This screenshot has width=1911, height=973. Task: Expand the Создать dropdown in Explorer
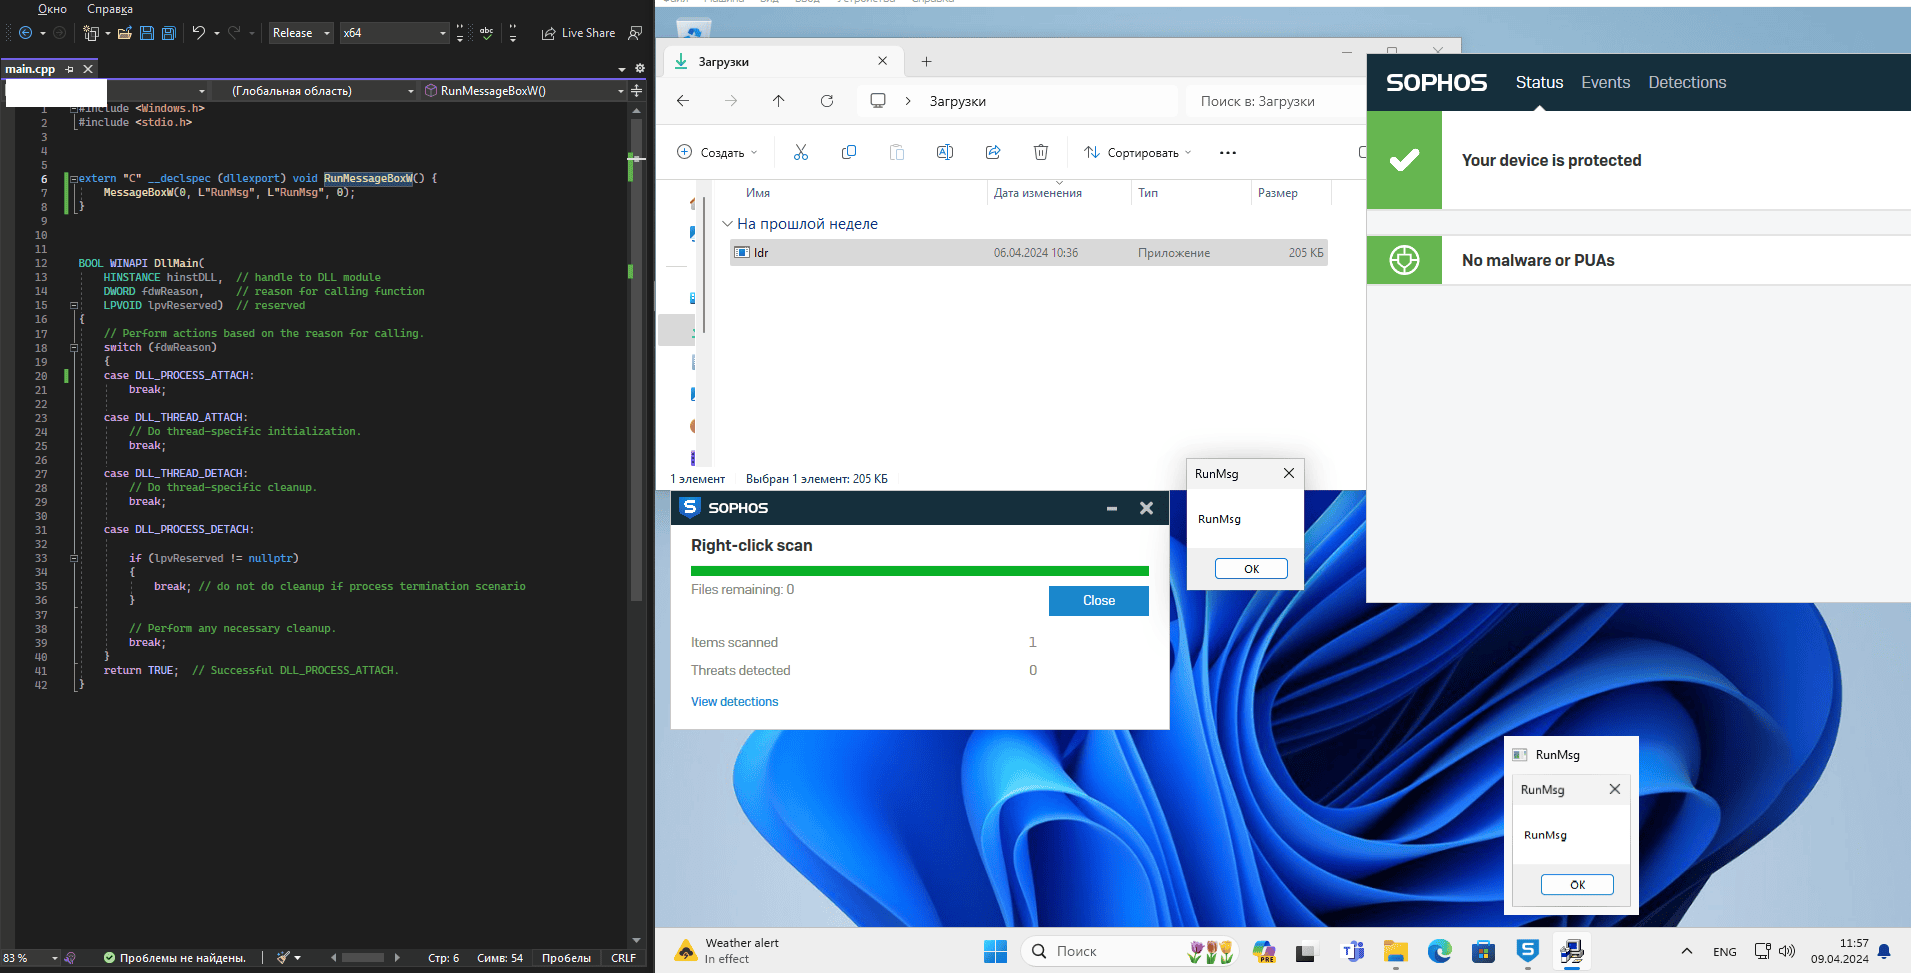717,153
